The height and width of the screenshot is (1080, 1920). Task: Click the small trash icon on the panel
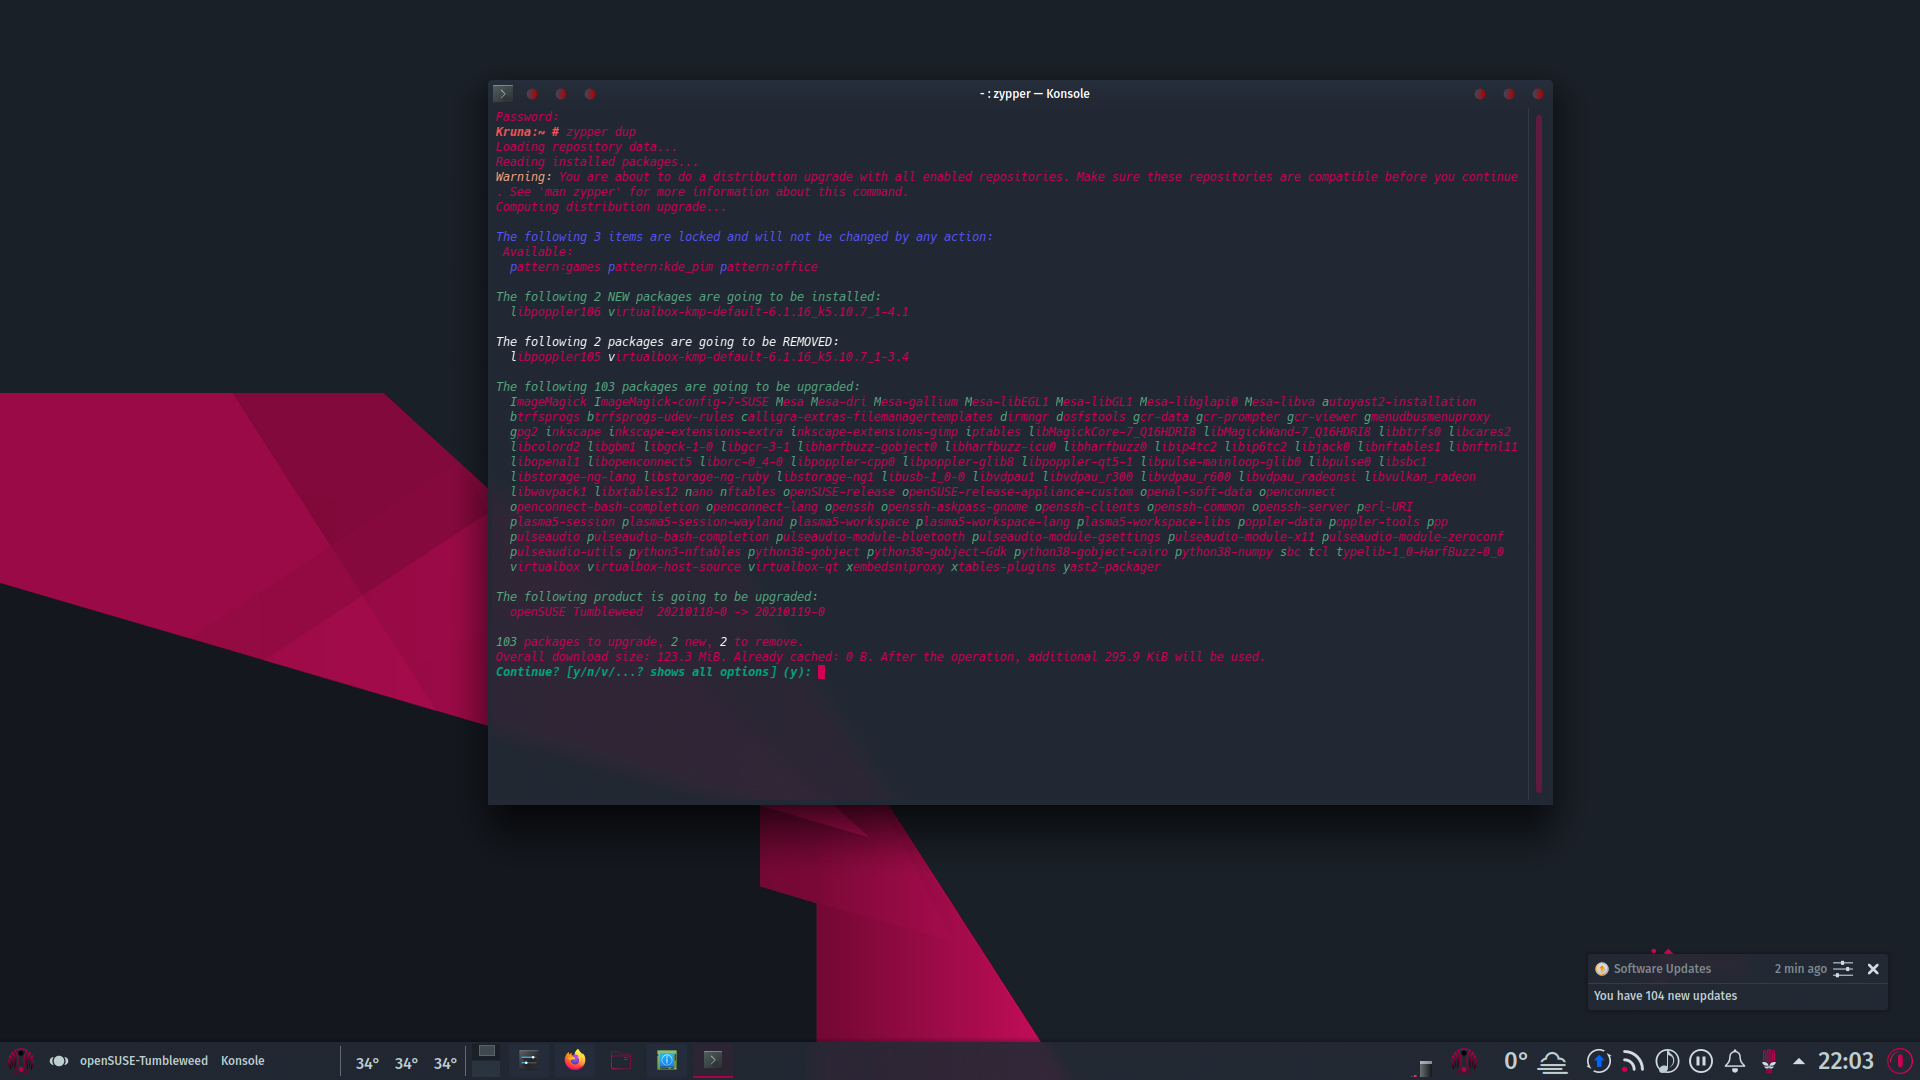pyautogui.click(x=1426, y=1067)
